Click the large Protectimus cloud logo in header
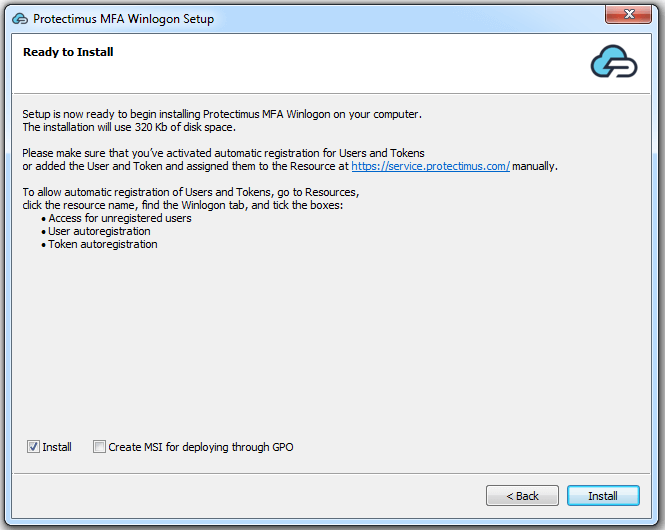Screen dimensions: 665x530 click(x=614, y=62)
